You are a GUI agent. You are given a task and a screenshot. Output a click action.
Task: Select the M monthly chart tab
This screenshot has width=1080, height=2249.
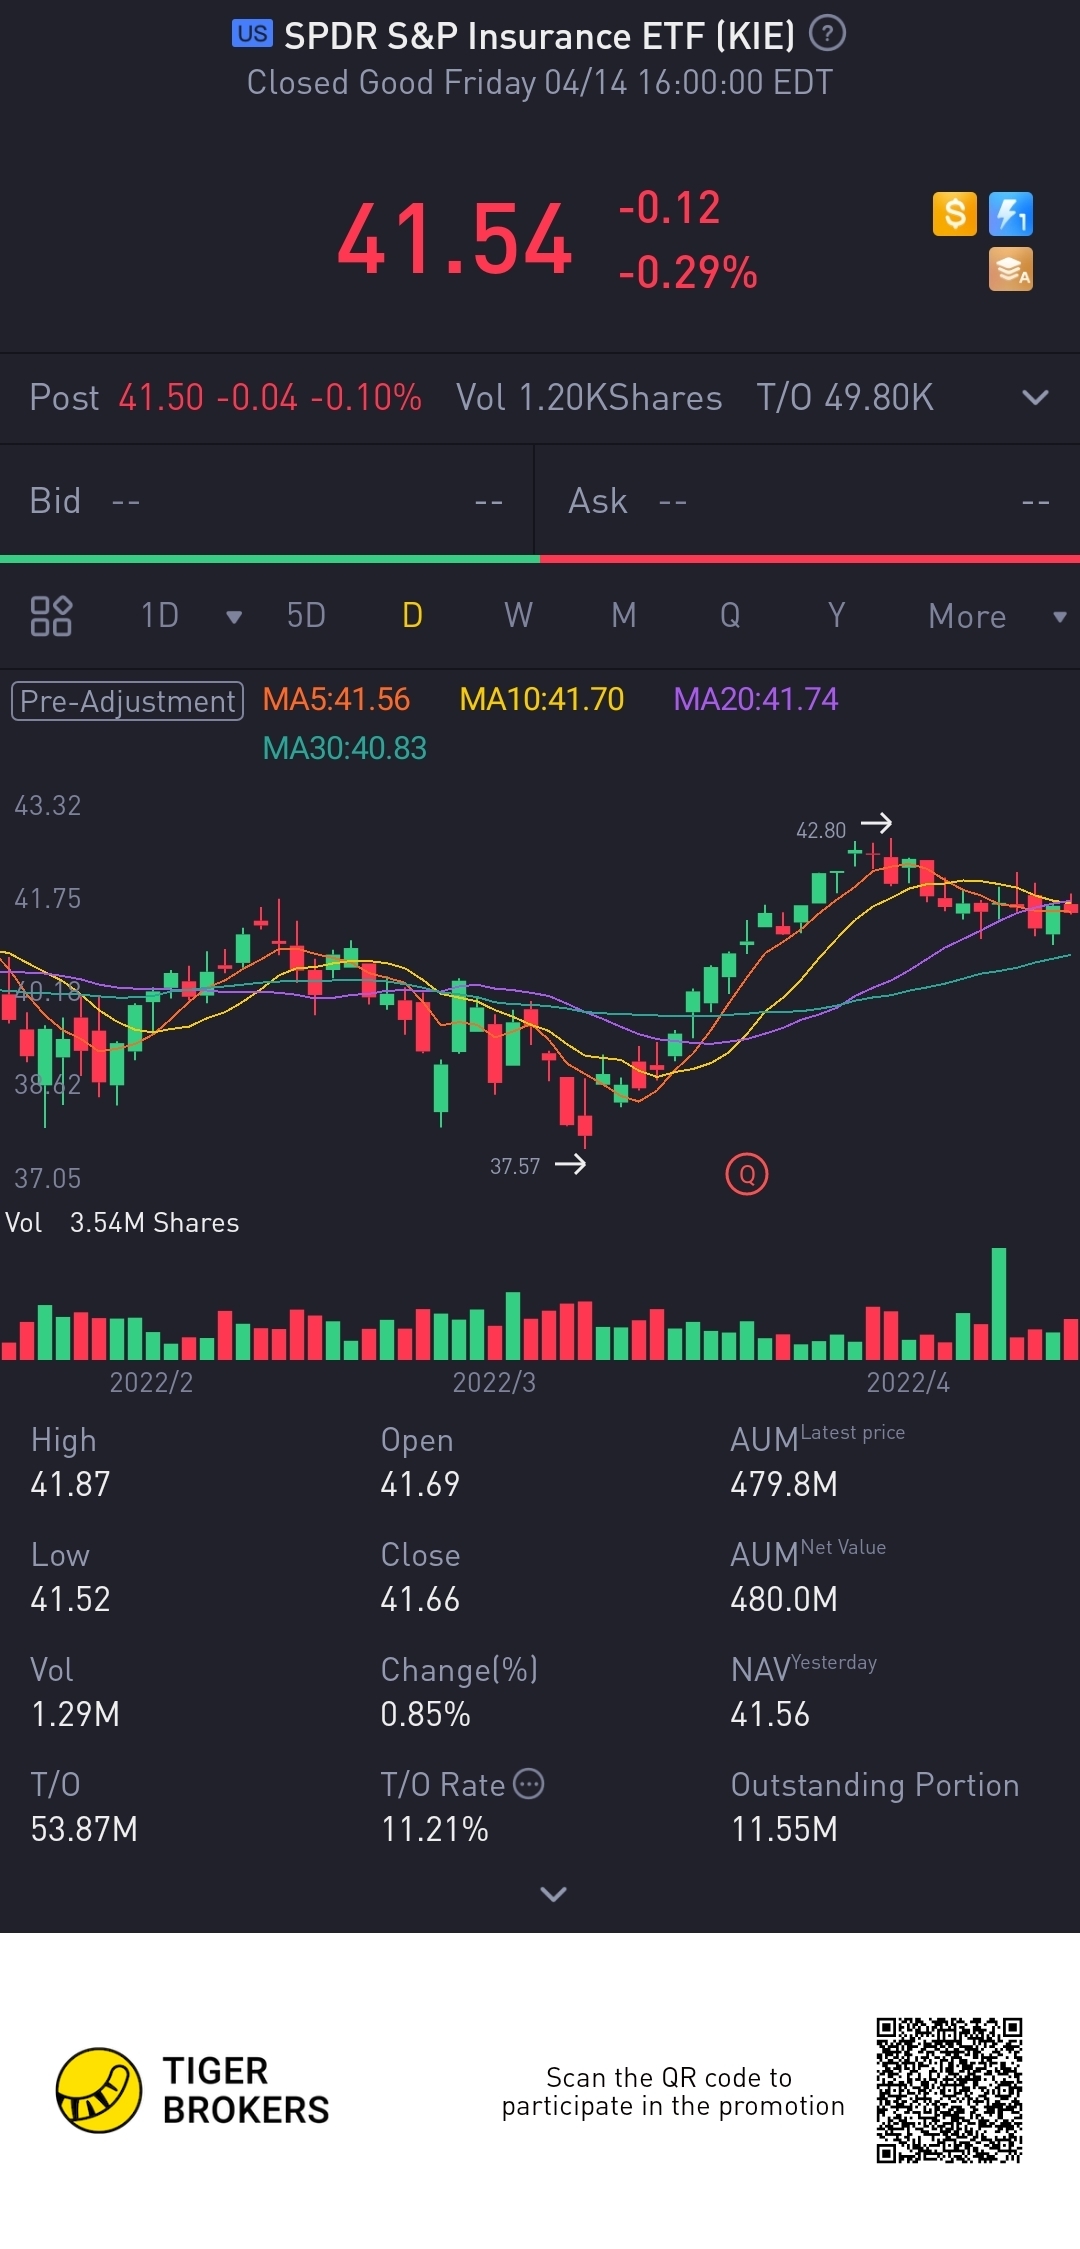tap(624, 615)
